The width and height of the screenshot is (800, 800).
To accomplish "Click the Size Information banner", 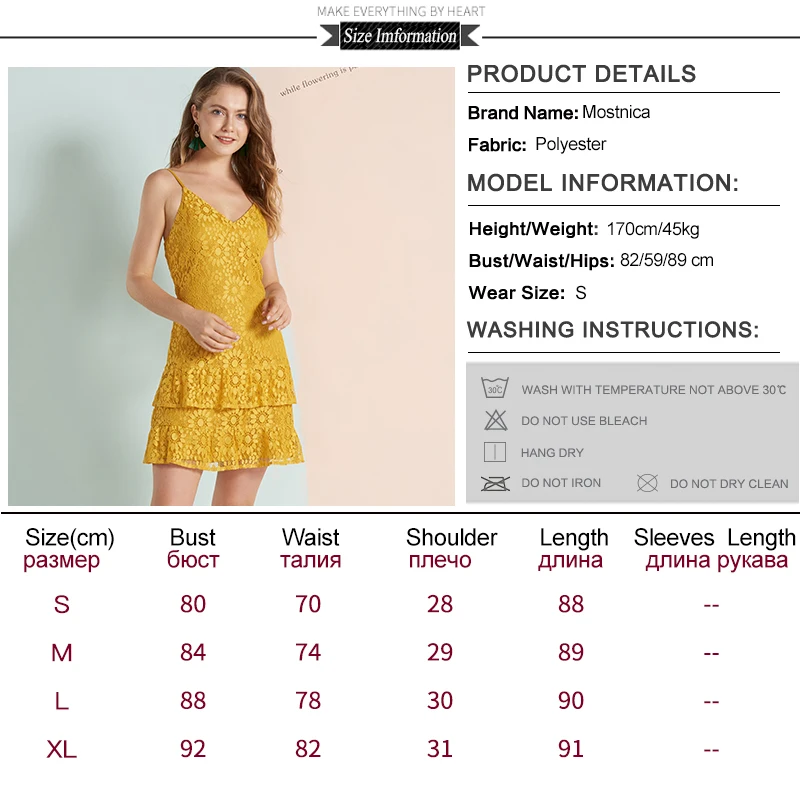I will point(400,36).
